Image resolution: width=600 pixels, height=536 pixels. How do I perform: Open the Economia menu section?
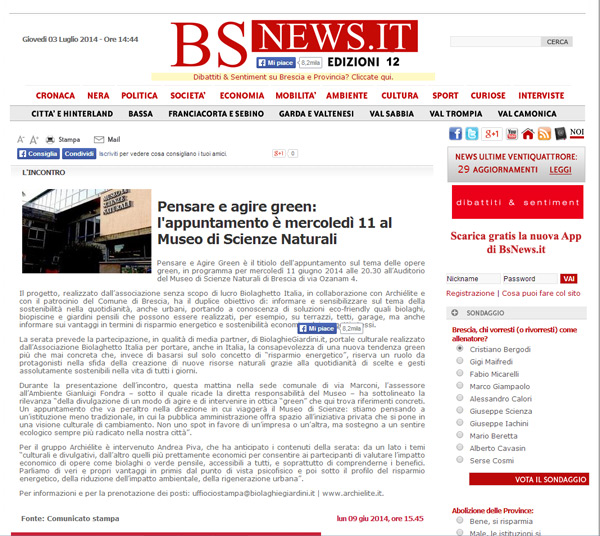242,96
